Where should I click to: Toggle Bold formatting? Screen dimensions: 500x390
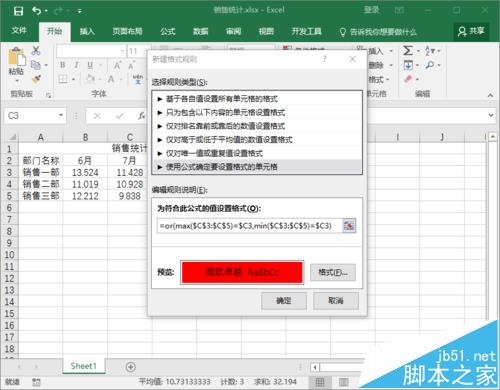coord(63,65)
